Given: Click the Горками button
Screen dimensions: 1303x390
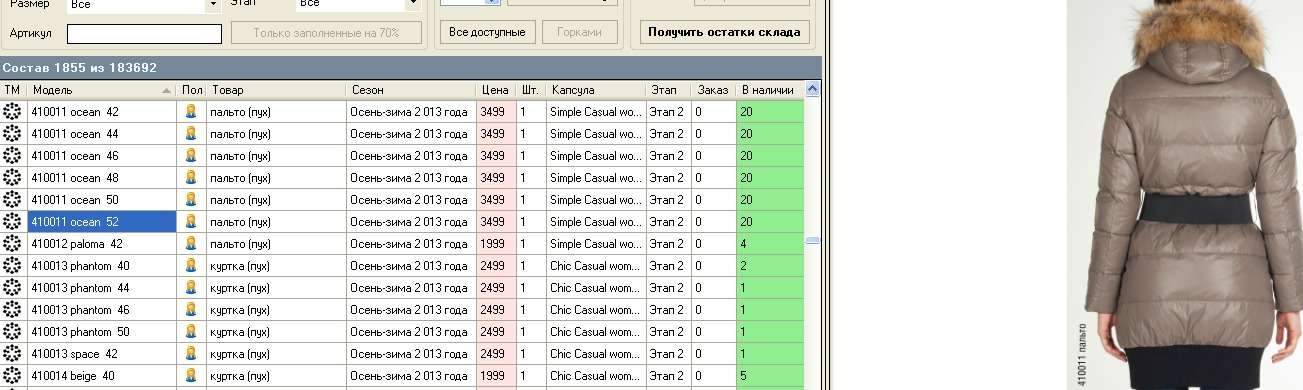Looking at the screenshot, I should [580, 32].
